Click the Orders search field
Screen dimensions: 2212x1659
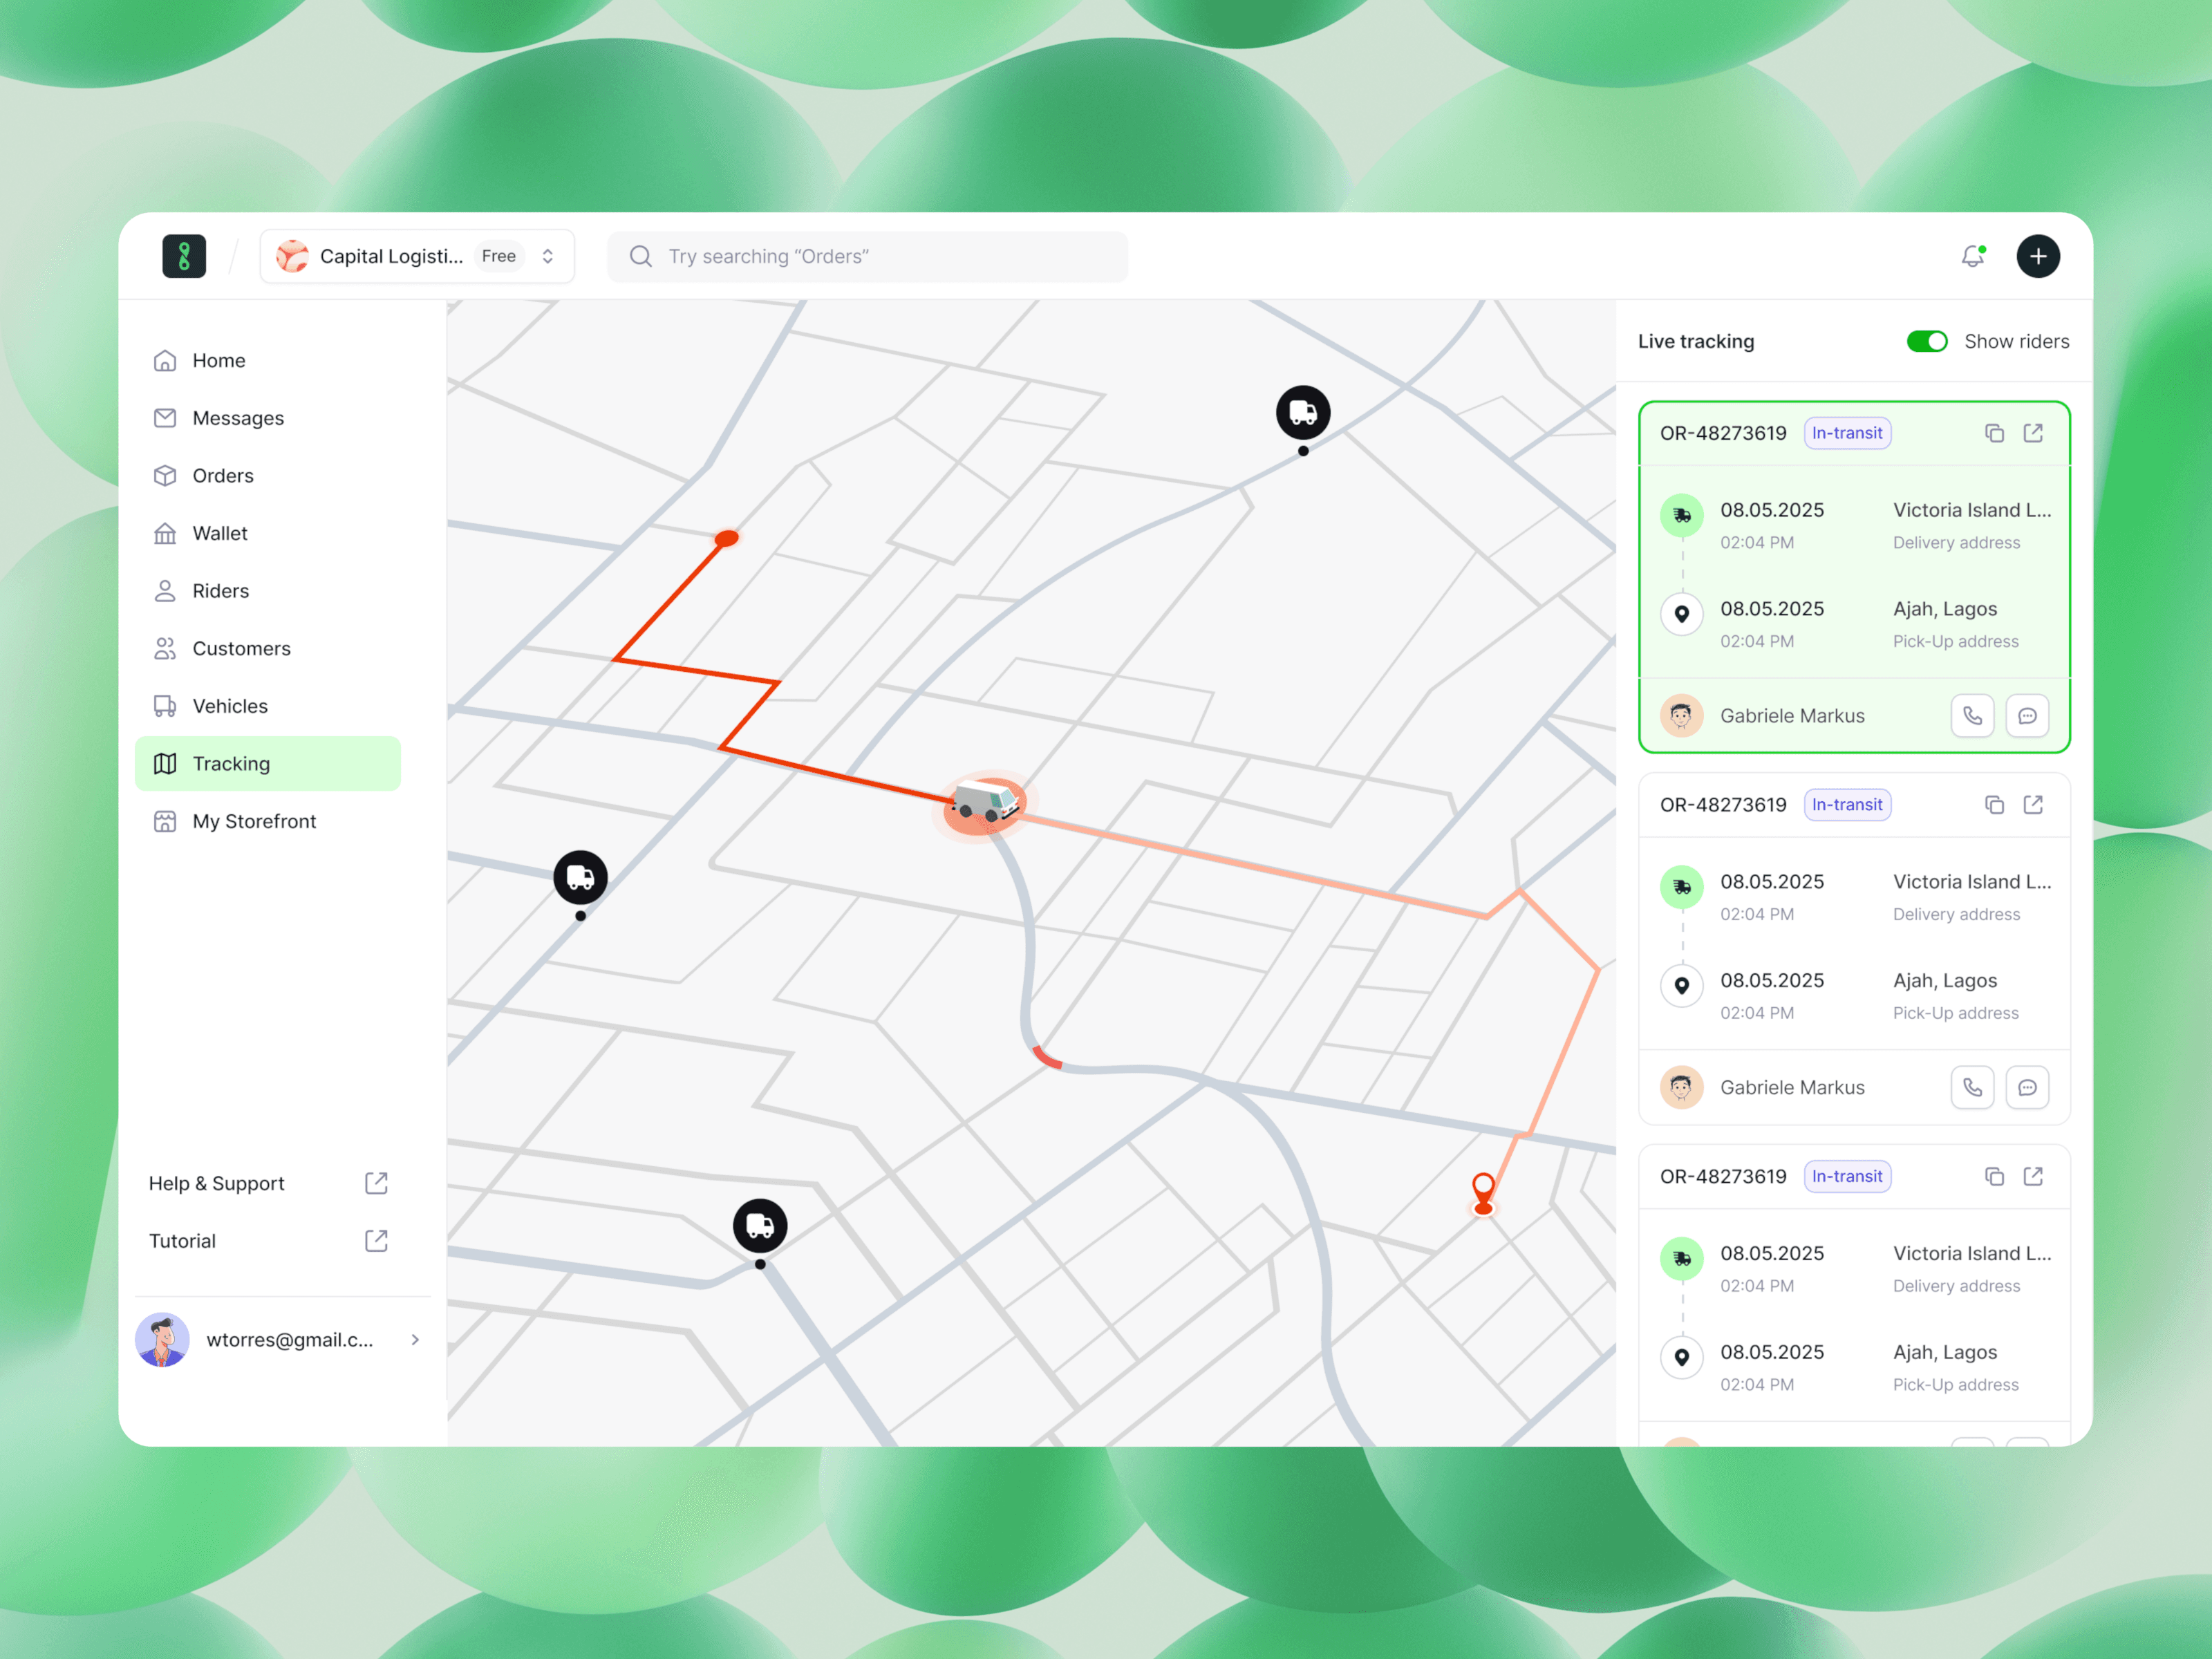tap(867, 256)
